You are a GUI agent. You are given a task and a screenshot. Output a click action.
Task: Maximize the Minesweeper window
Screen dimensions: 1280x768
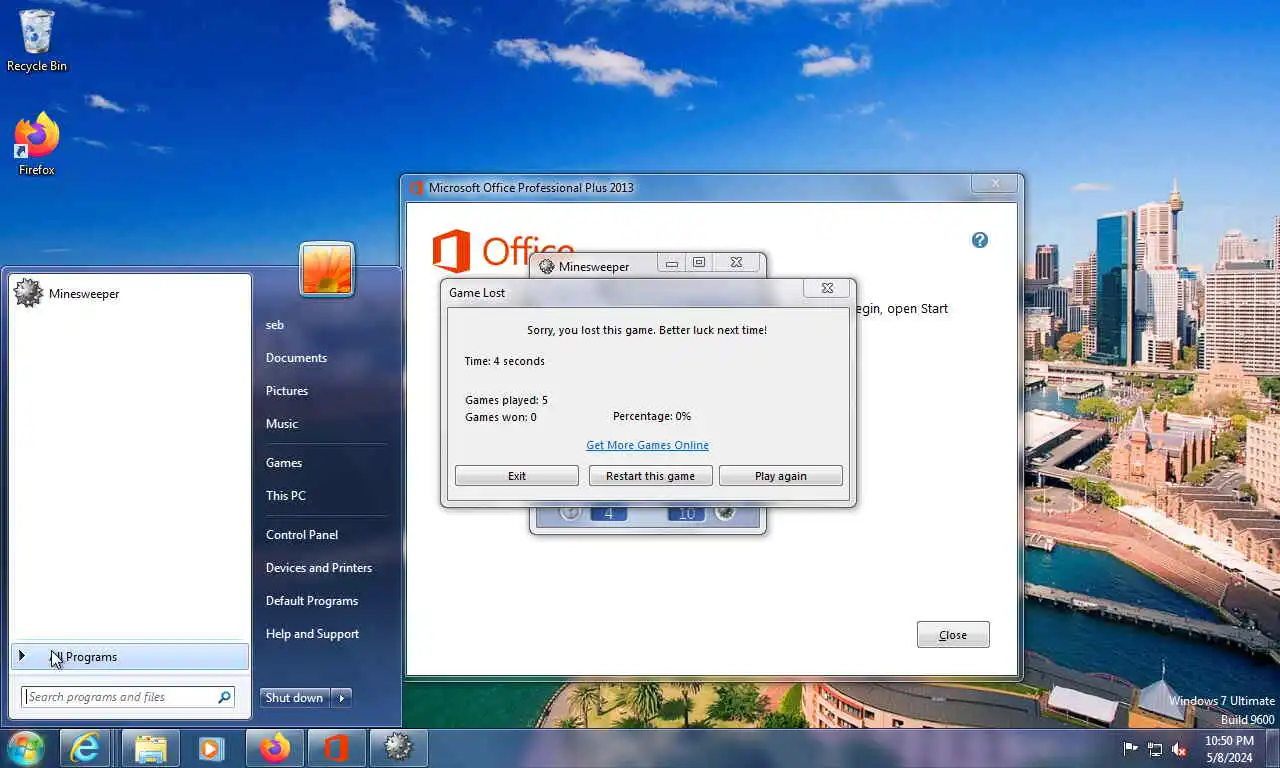coord(699,263)
